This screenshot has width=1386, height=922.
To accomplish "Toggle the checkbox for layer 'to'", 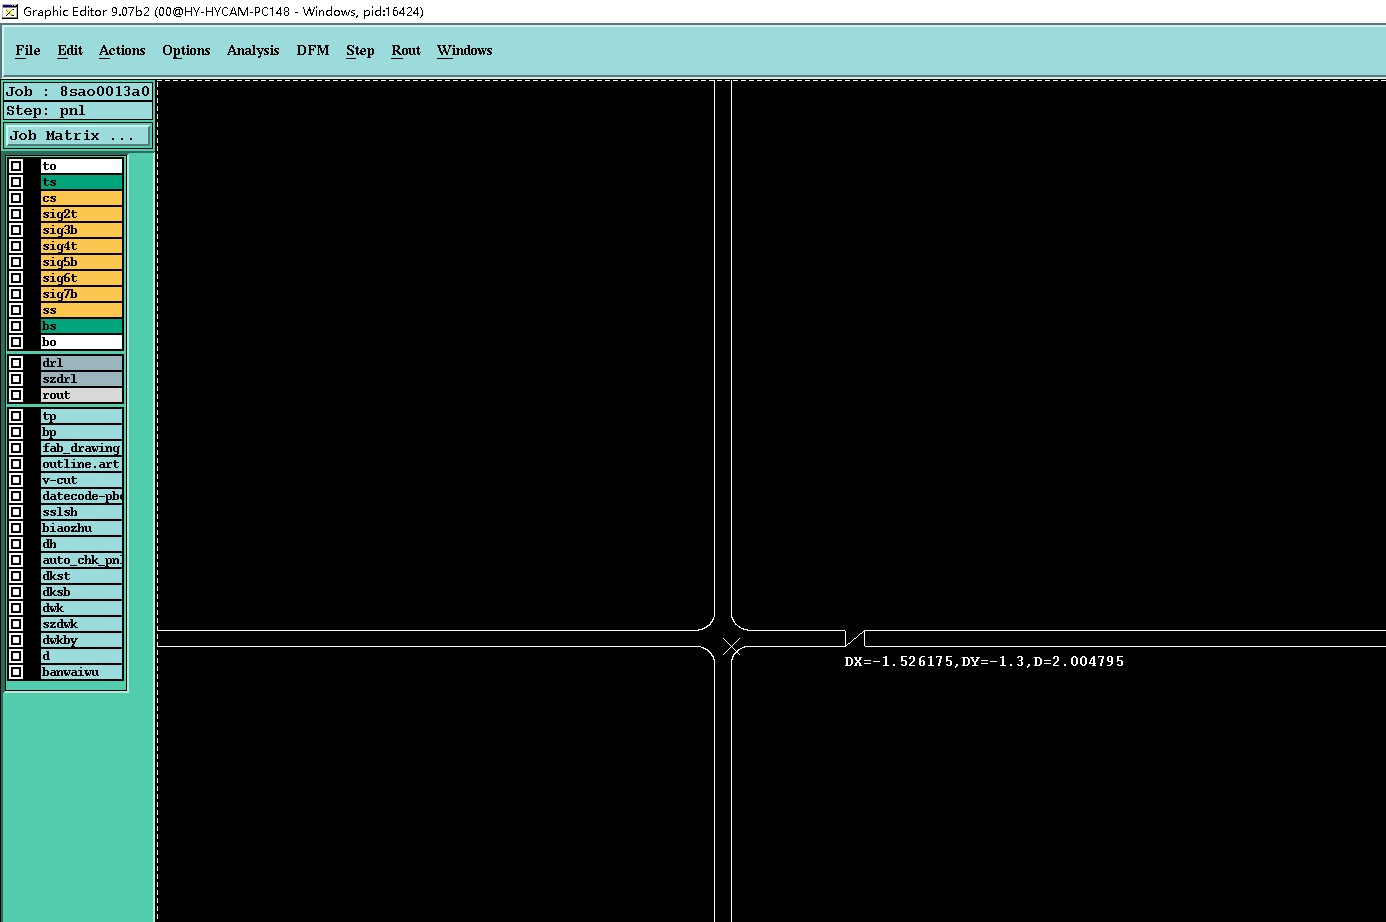I will pyautogui.click(x=16, y=166).
